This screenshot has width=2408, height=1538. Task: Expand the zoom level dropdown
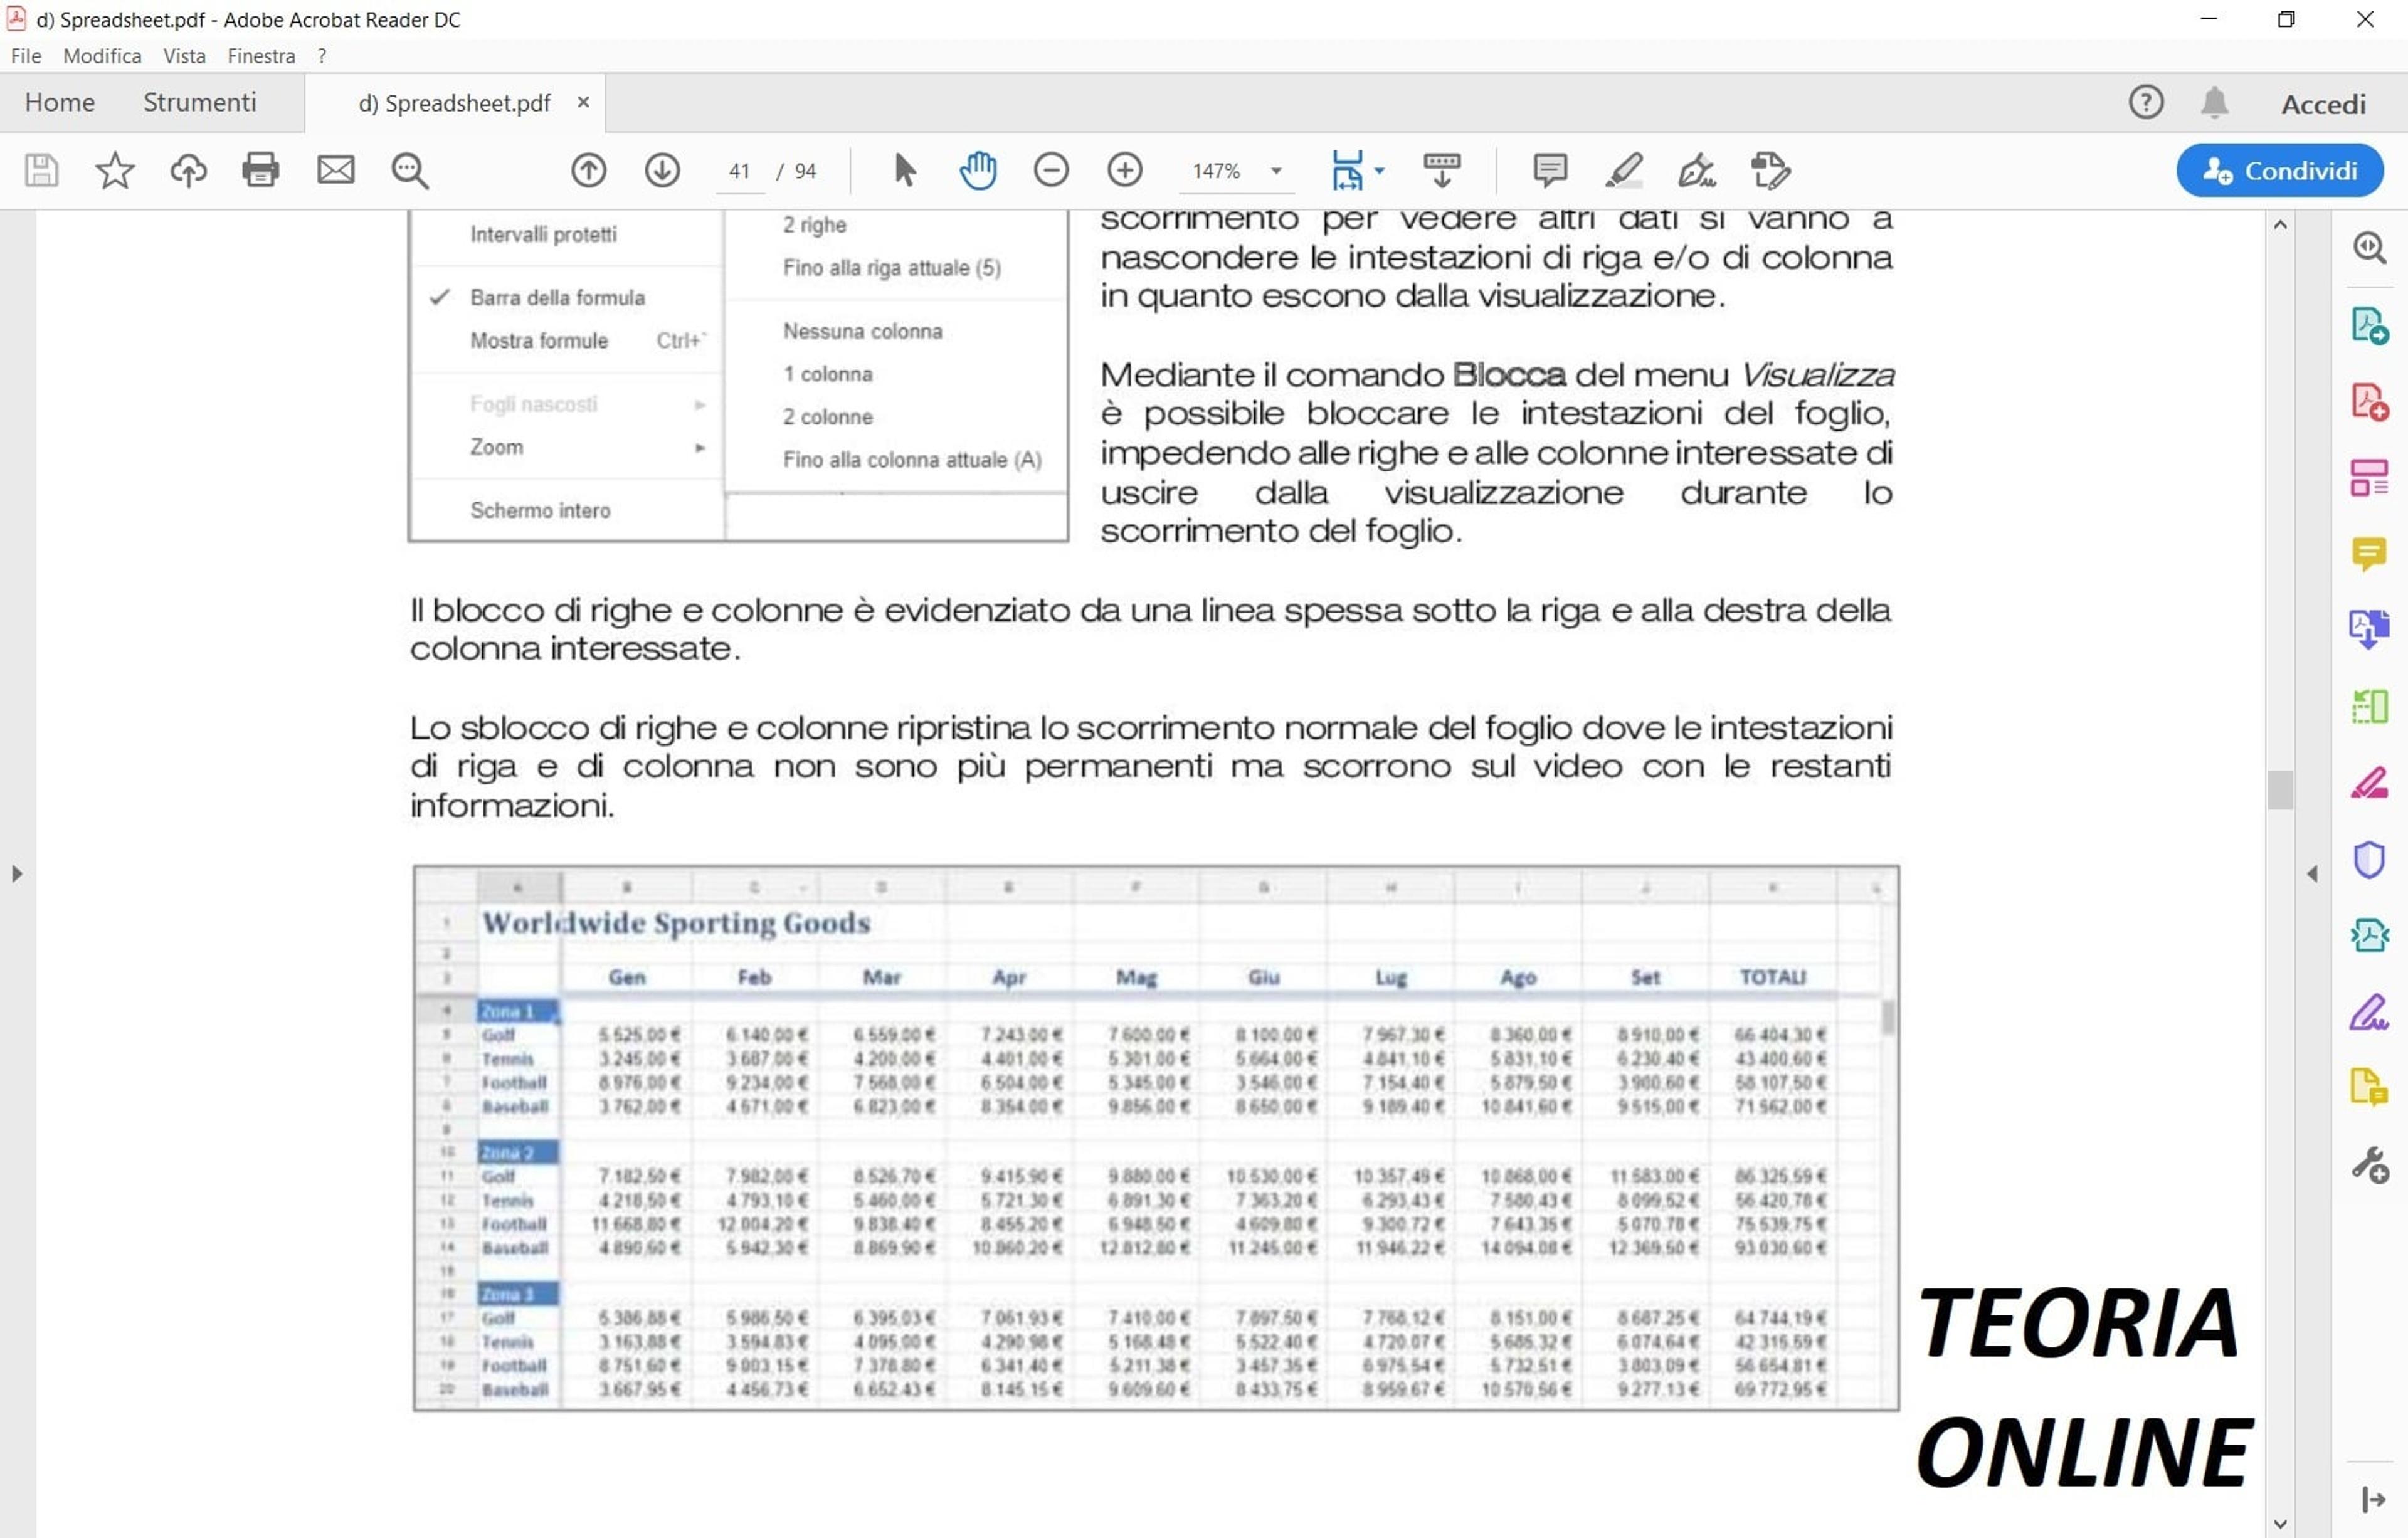coord(1276,171)
